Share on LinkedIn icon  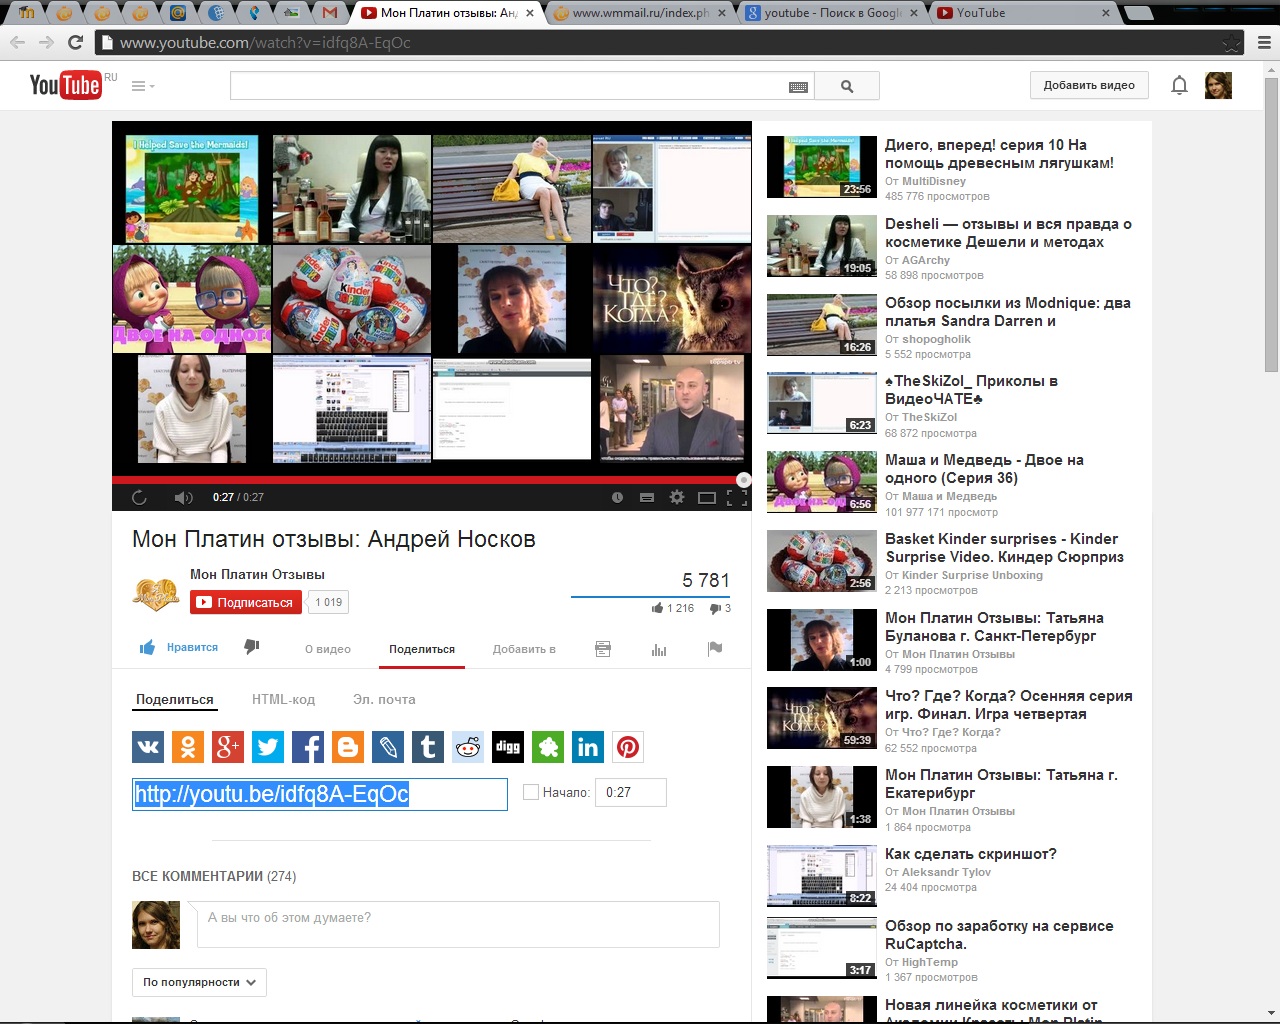[x=588, y=747]
